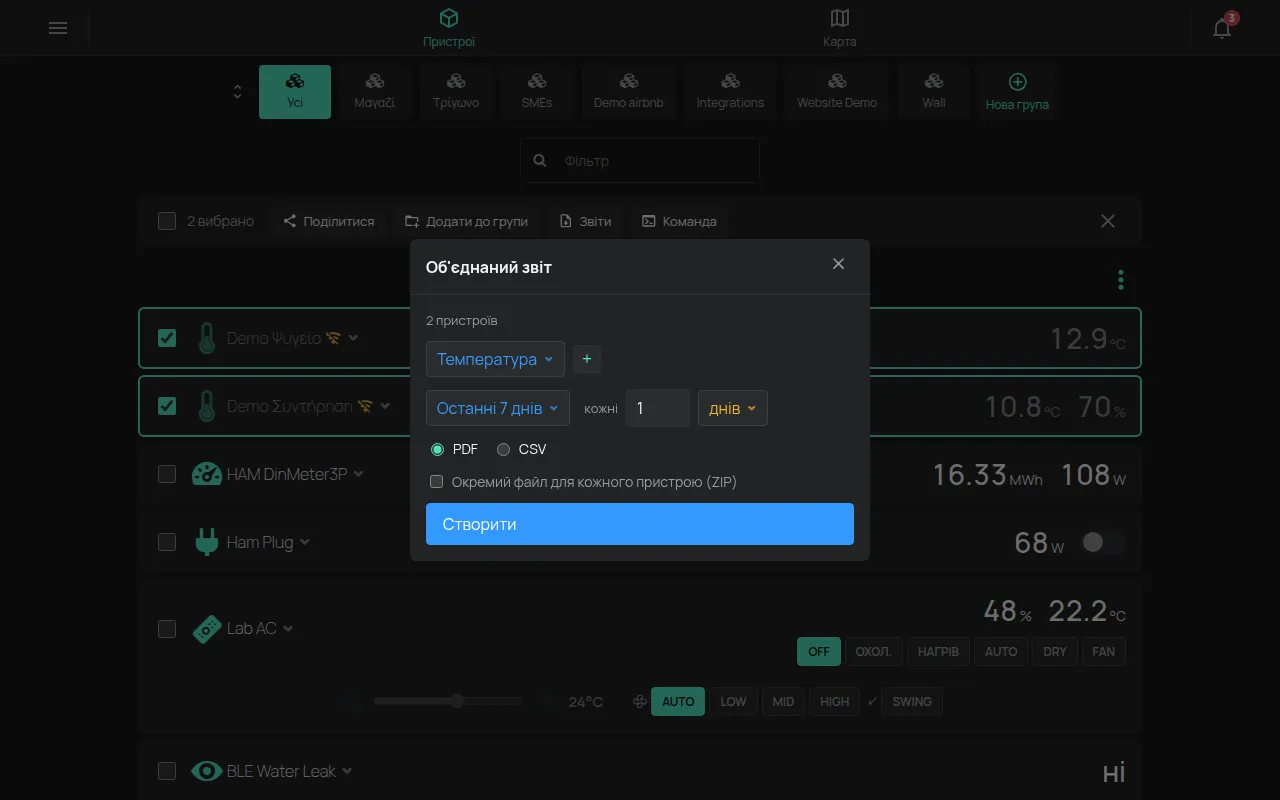
Task: Click the BLE Water Leak eye icon
Action: click(x=206, y=771)
